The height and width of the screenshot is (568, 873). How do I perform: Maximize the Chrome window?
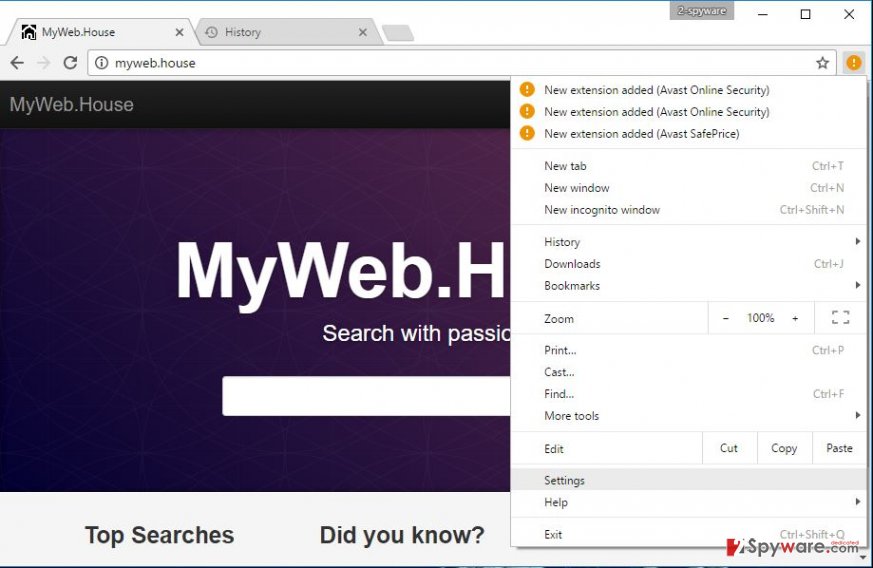pyautogui.click(x=805, y=14)
